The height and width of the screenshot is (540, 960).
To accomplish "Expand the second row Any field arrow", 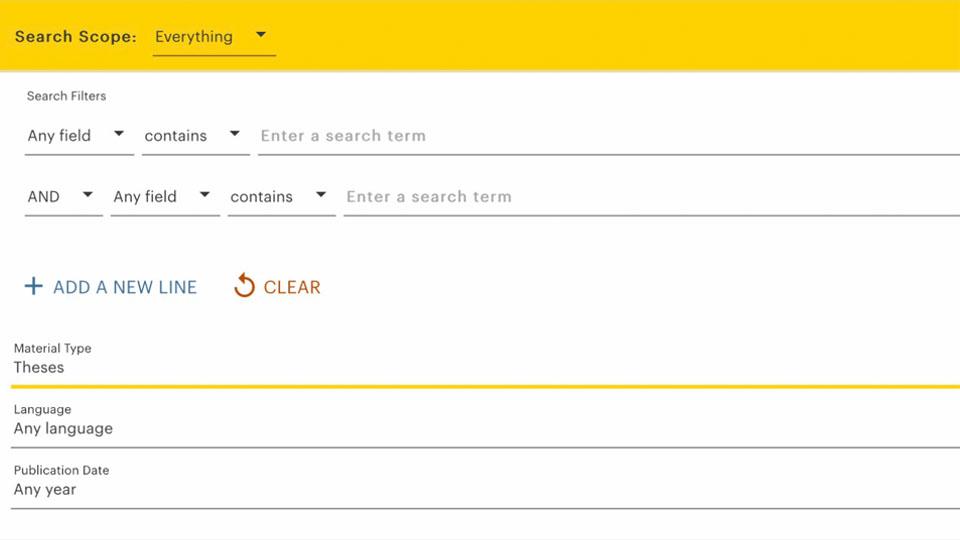I will 205,195.
